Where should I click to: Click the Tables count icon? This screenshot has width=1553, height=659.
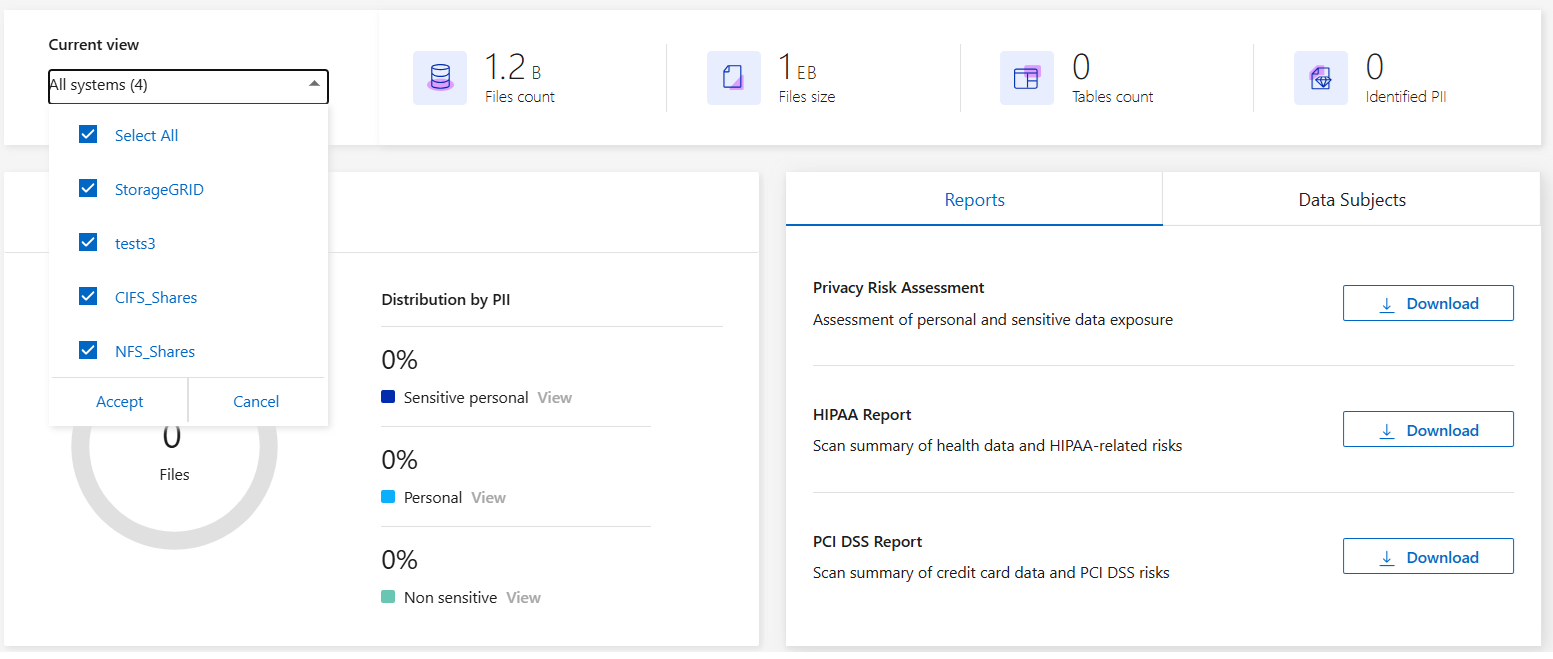tap(1026, 78)
